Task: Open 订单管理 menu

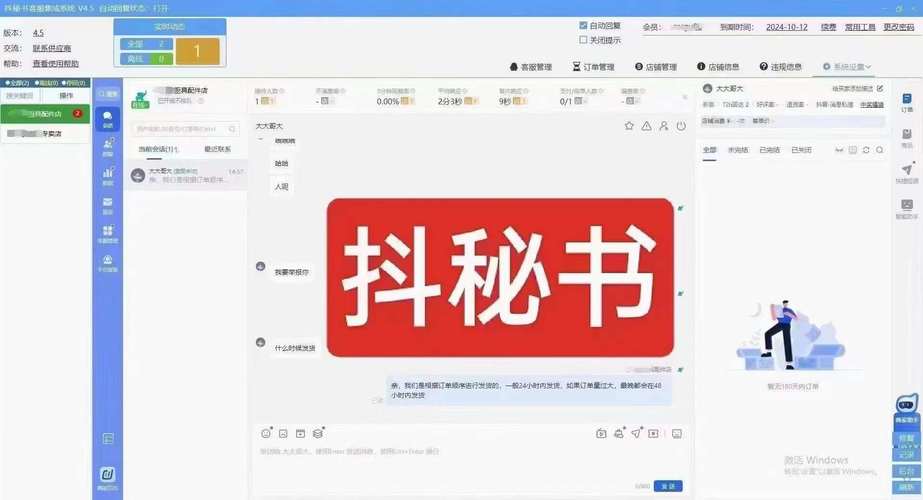Action: (593, 67)
